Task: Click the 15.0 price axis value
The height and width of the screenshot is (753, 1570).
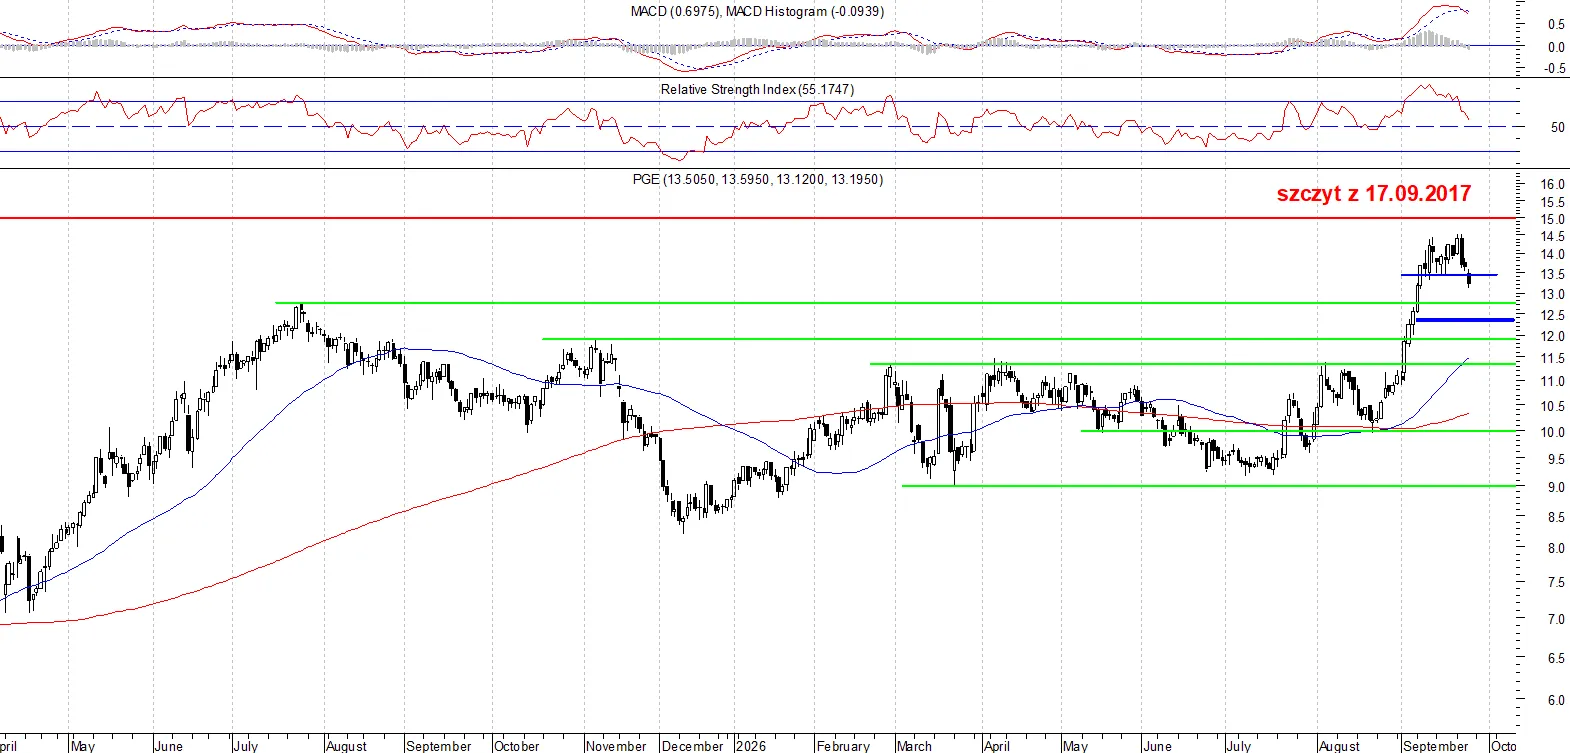Action: (1553, 219)
